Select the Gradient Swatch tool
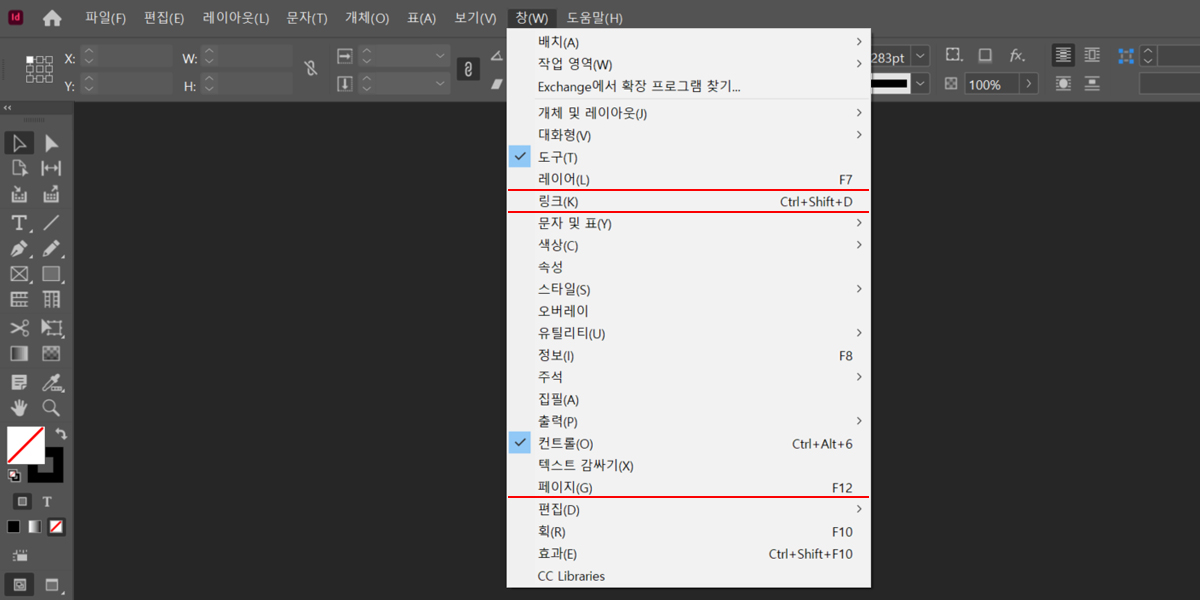Viewport: 1200px width, 600px height. click(x=19, y=352)
